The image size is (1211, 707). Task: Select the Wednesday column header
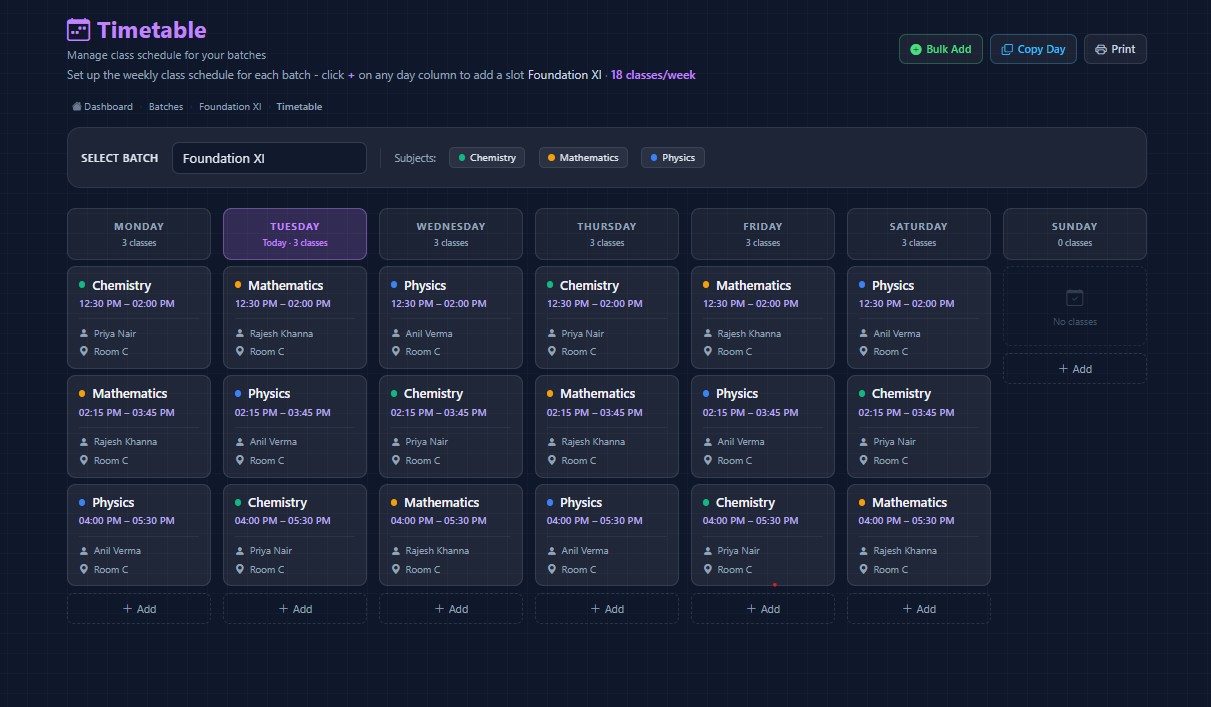(451, 234)
